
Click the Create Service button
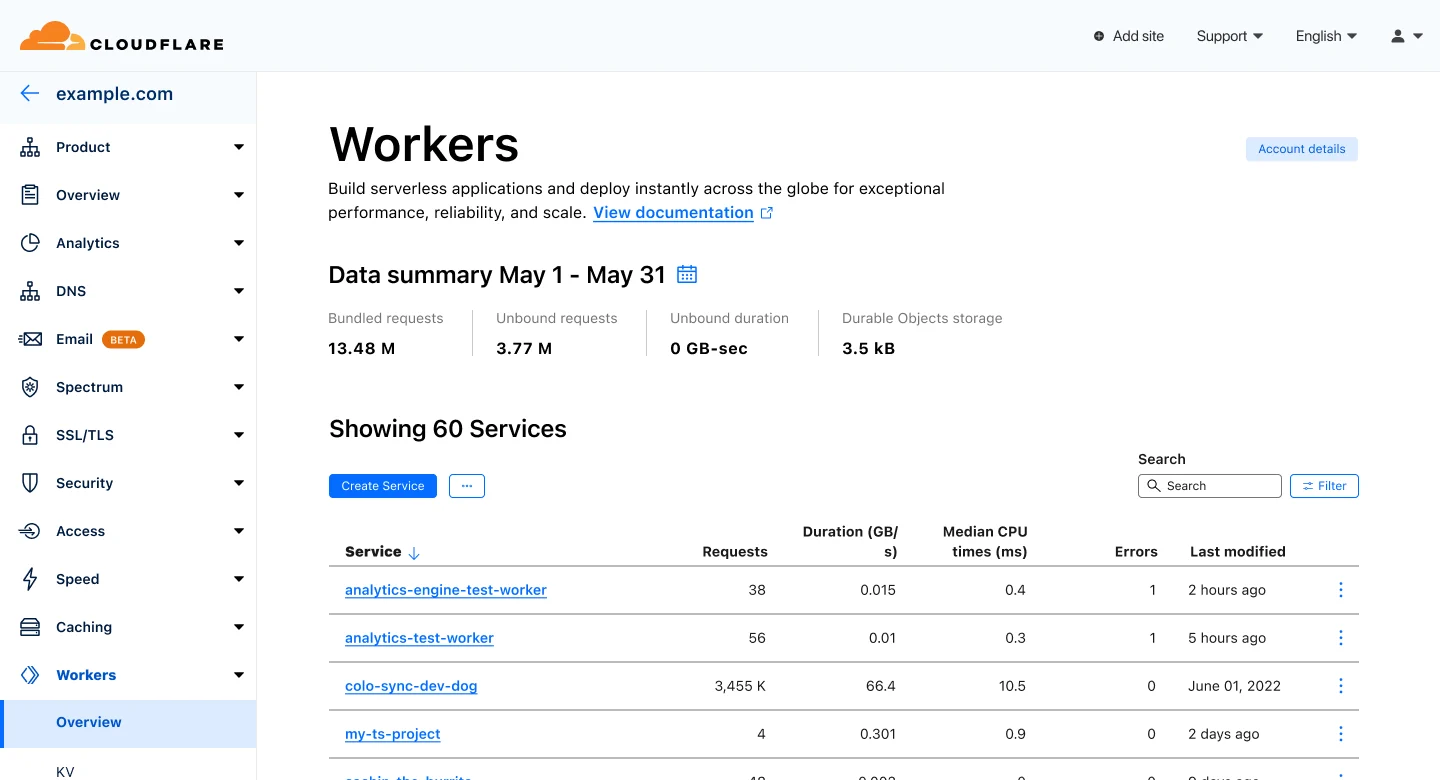point(383,486)
